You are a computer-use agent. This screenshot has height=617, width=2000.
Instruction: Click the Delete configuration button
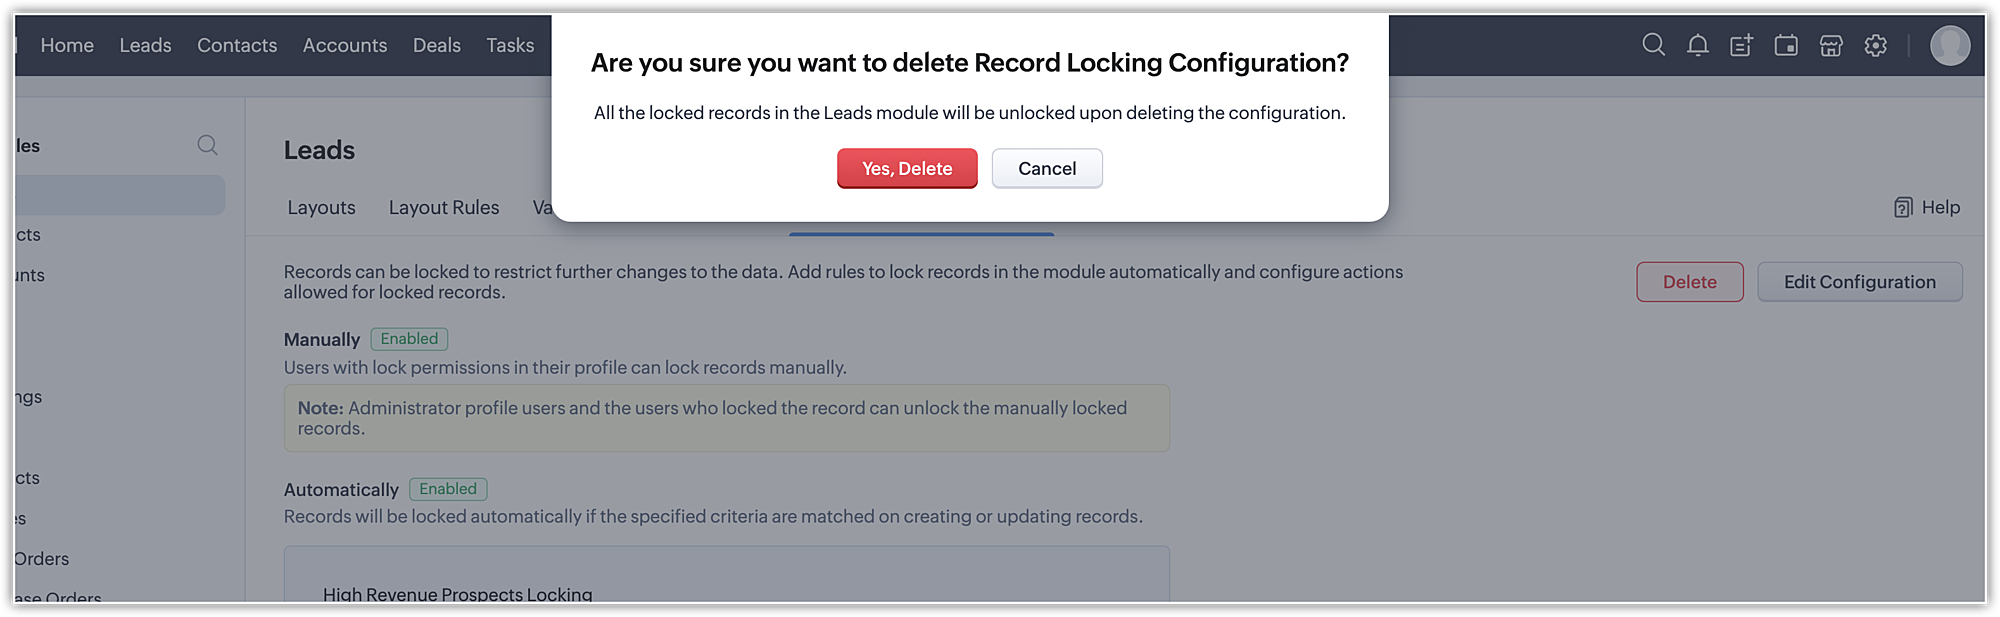tap(1689, 282)
